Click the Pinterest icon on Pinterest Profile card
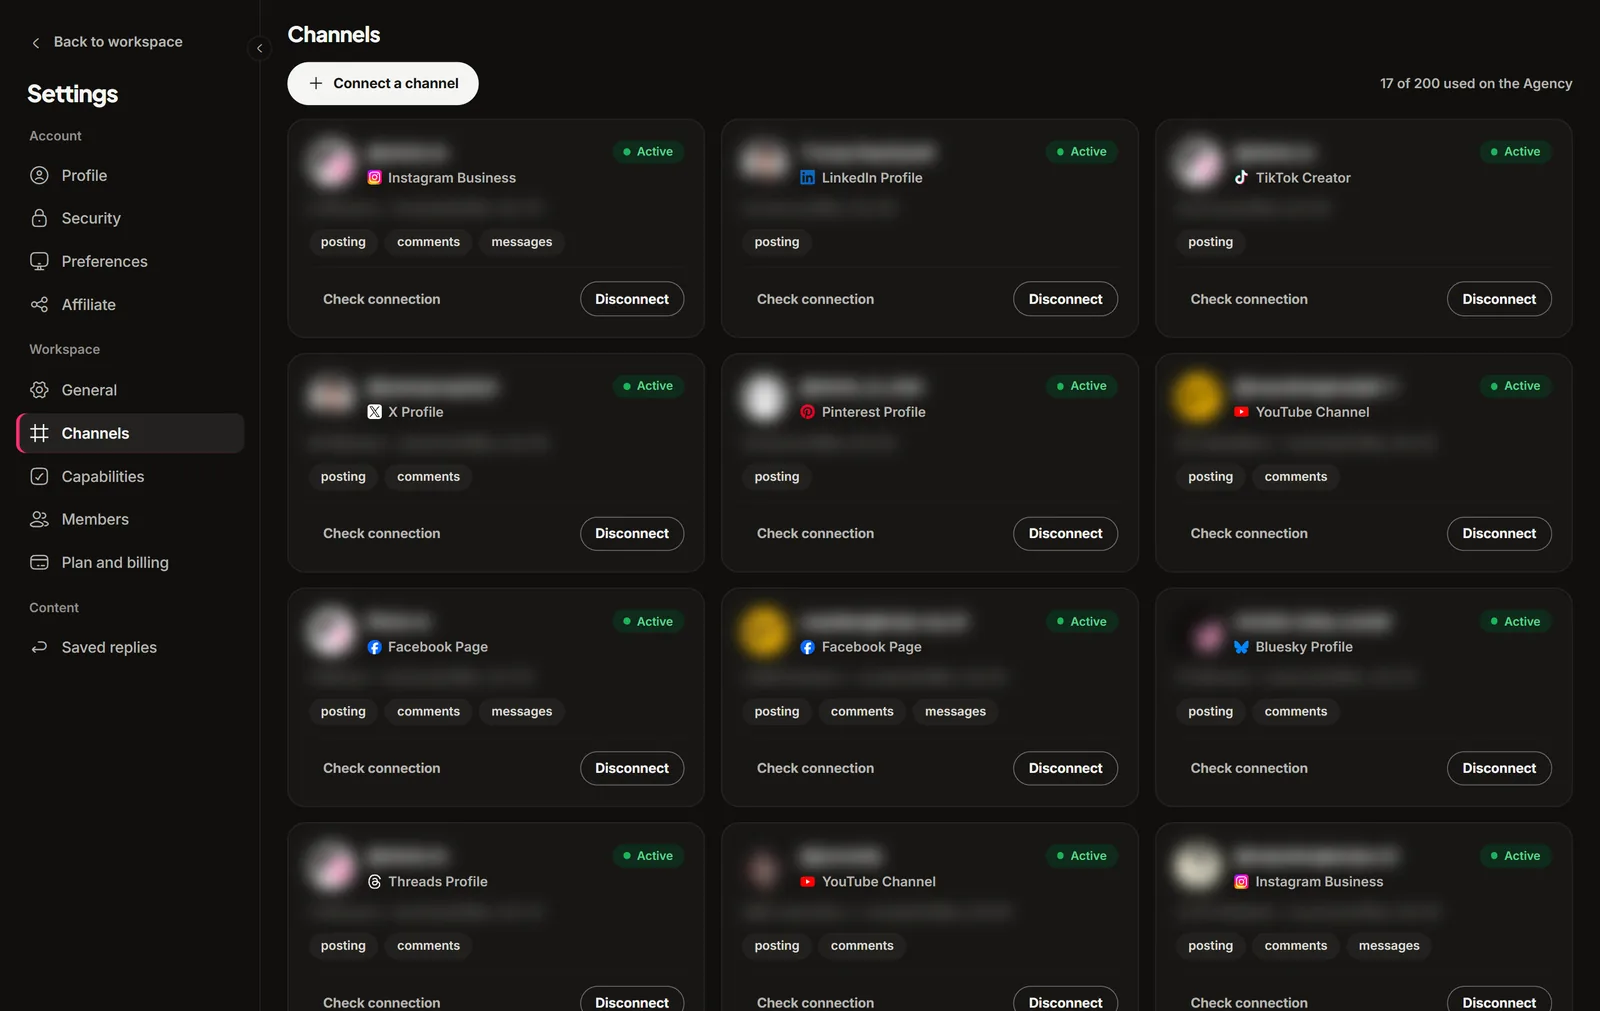 point(807,412)
